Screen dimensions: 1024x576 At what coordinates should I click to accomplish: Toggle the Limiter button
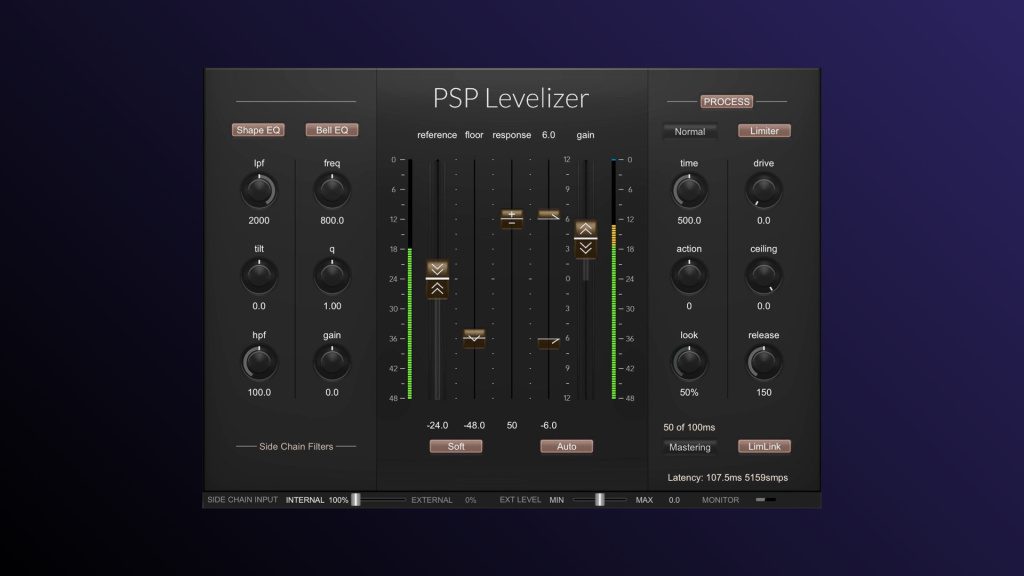pos(764,131)
